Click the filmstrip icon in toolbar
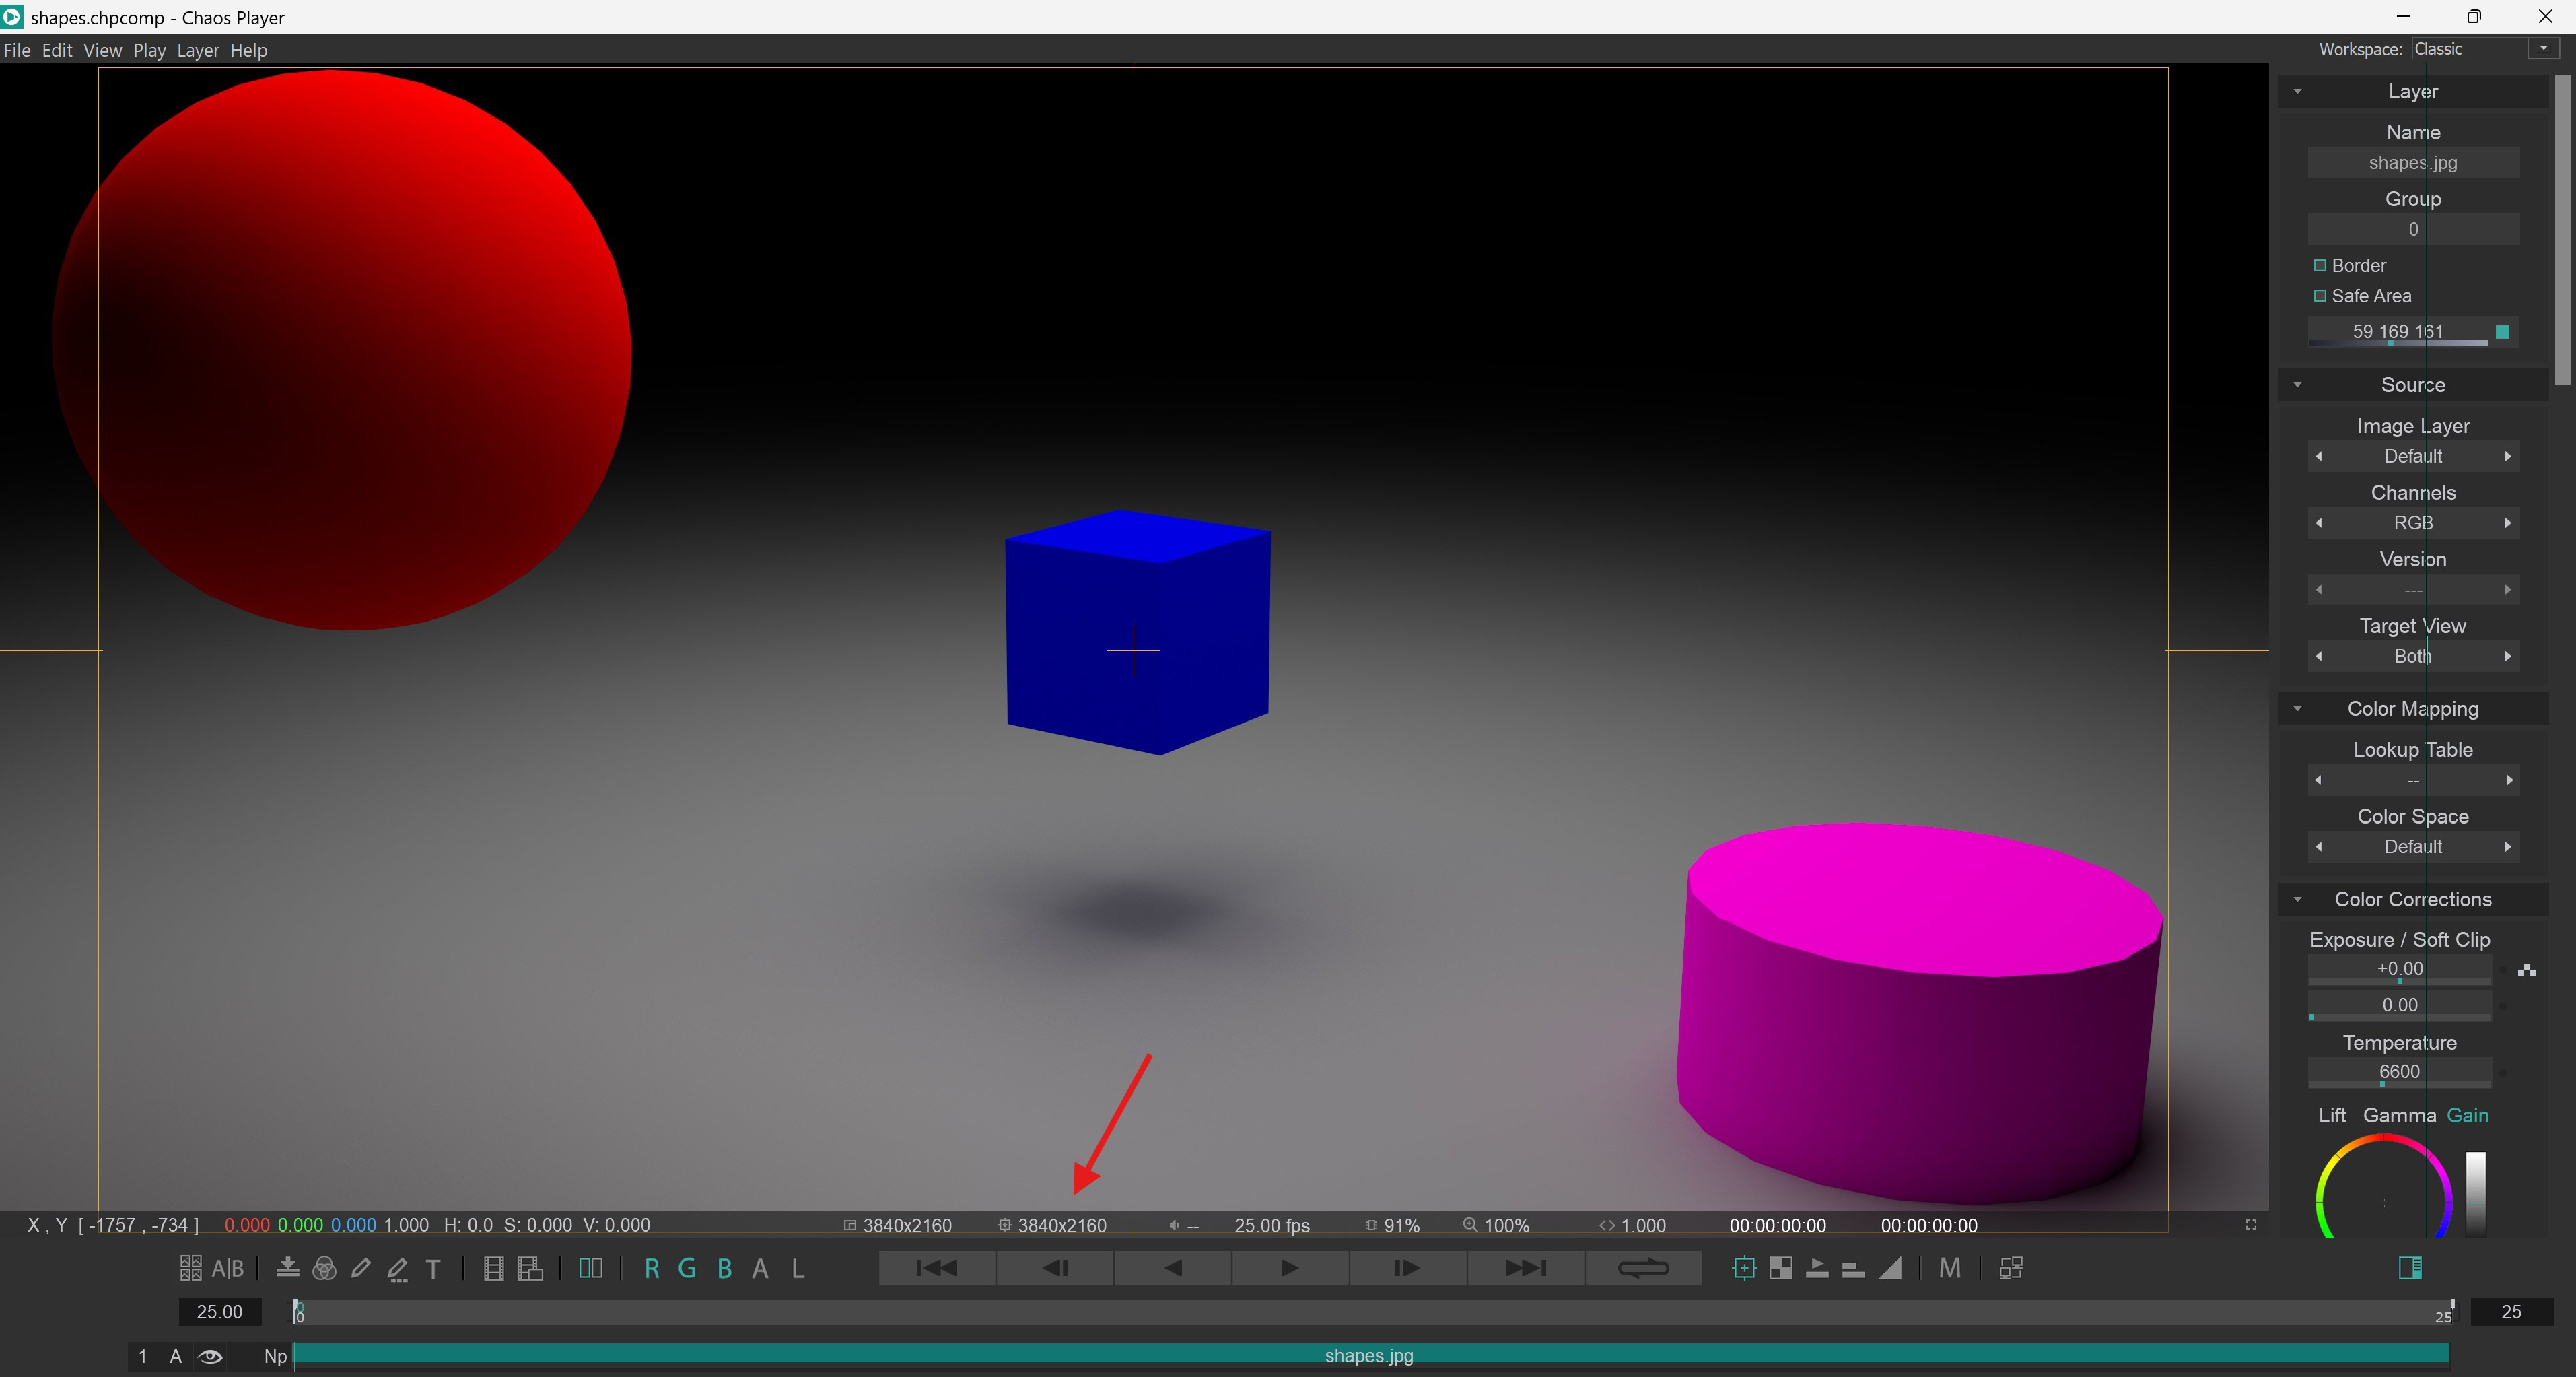This screenshot has height=1377, width=2576. pyautogui.click(x=493, y=1268)
